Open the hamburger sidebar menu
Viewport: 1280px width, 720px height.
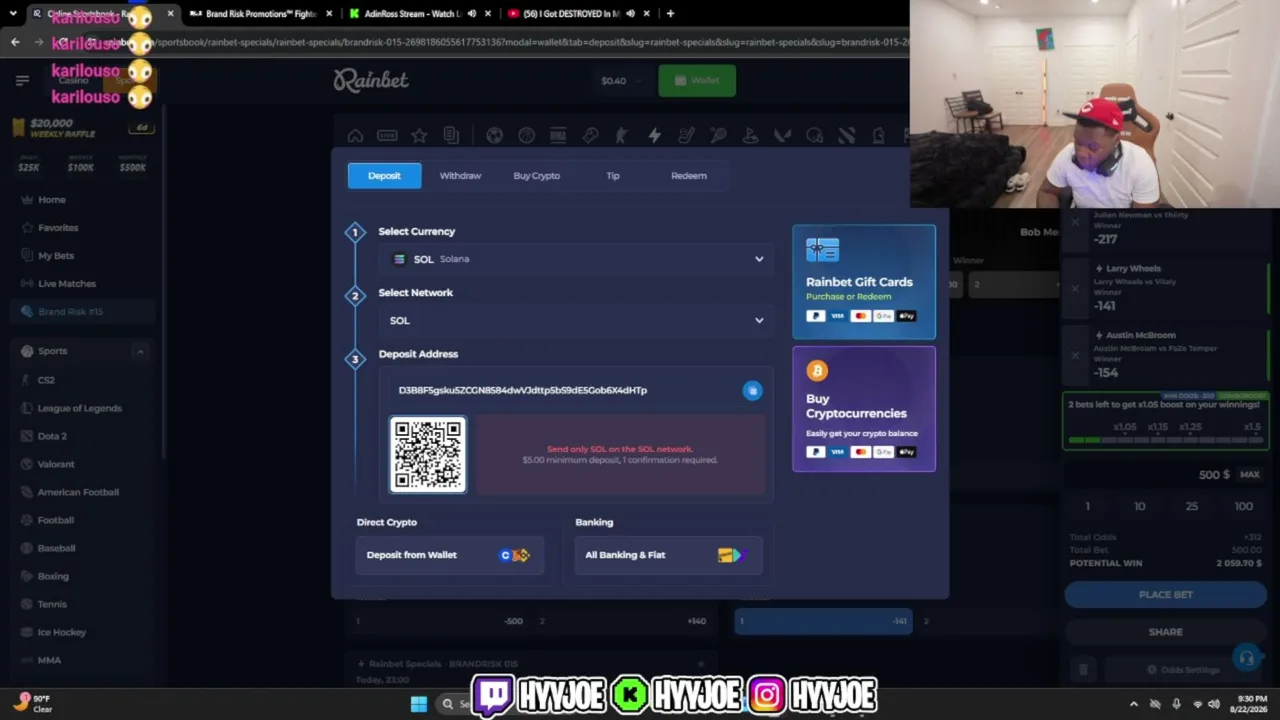click(x=22, y=80)
